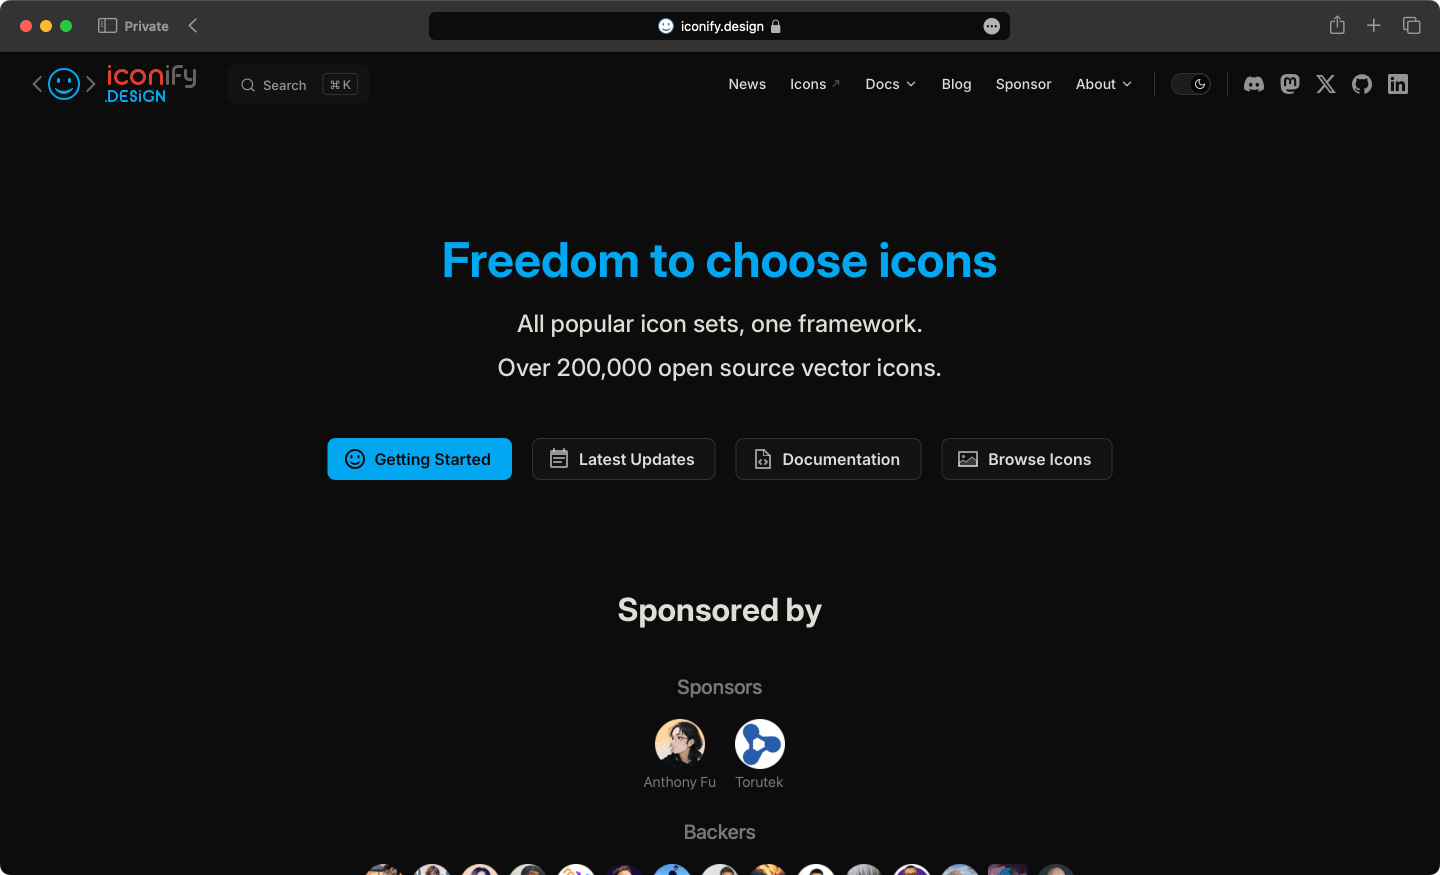Open the Blog nav item
Viewport: 1440px width, 875px height.
[956, 84]
